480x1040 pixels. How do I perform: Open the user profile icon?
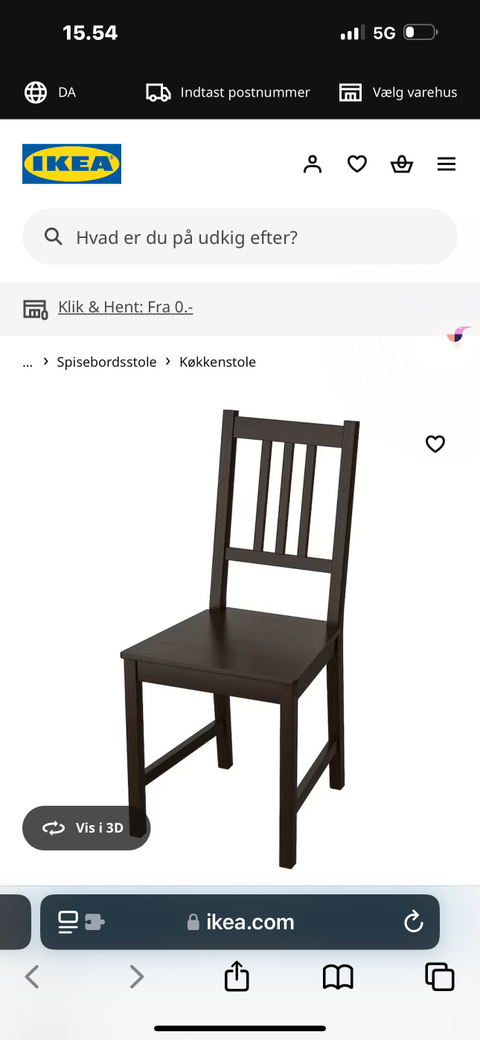(312, 164)
